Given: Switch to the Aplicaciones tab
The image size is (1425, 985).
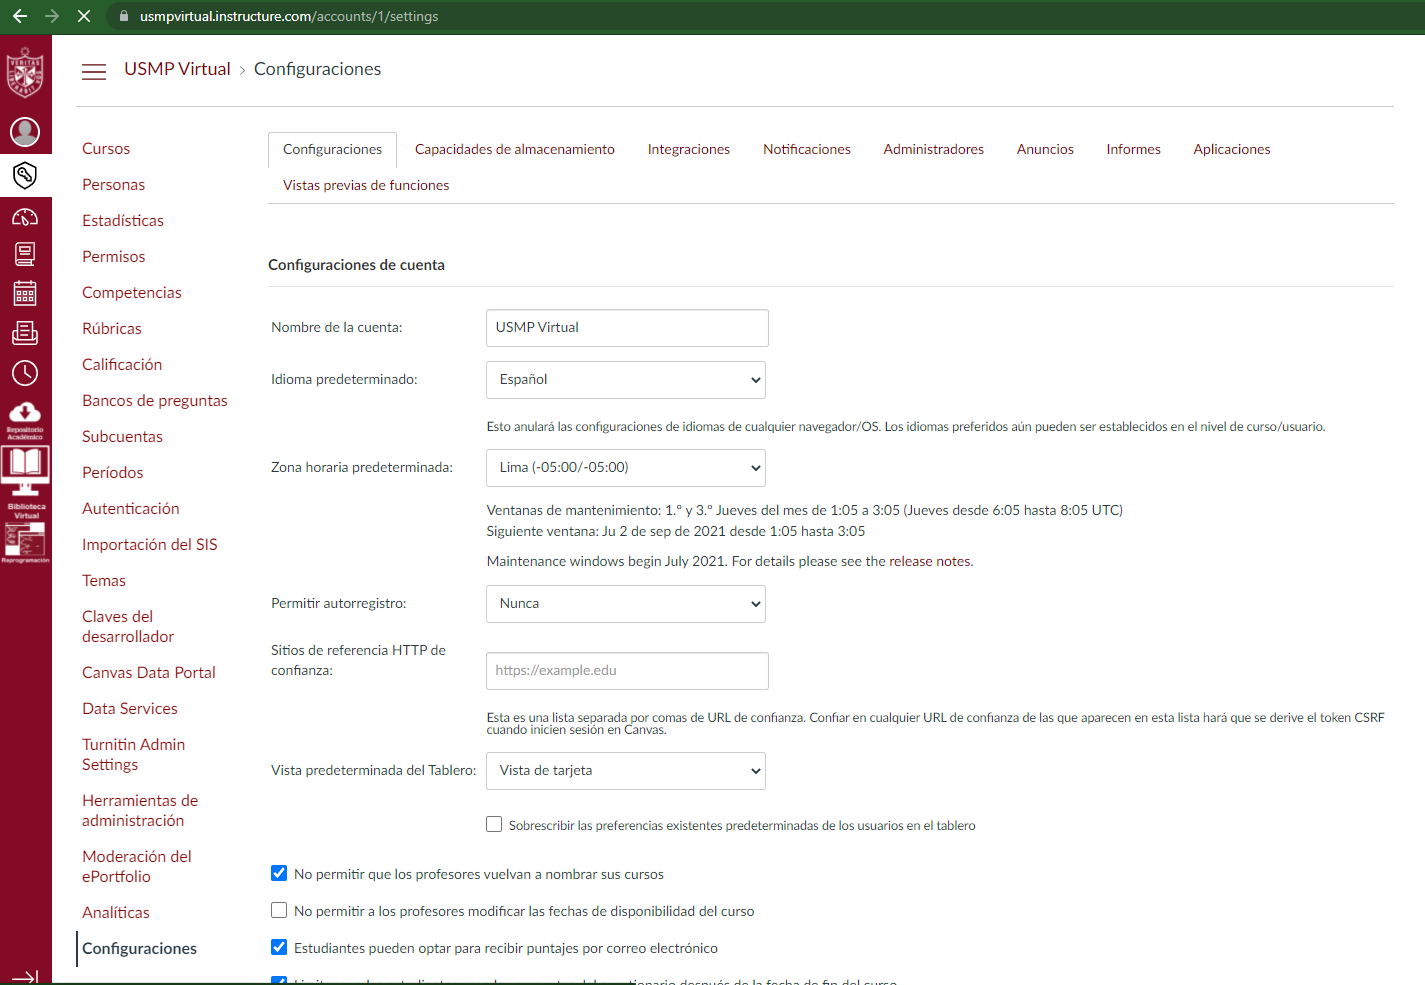Looking at the screenshot, I should click(x=1232, y=150).
